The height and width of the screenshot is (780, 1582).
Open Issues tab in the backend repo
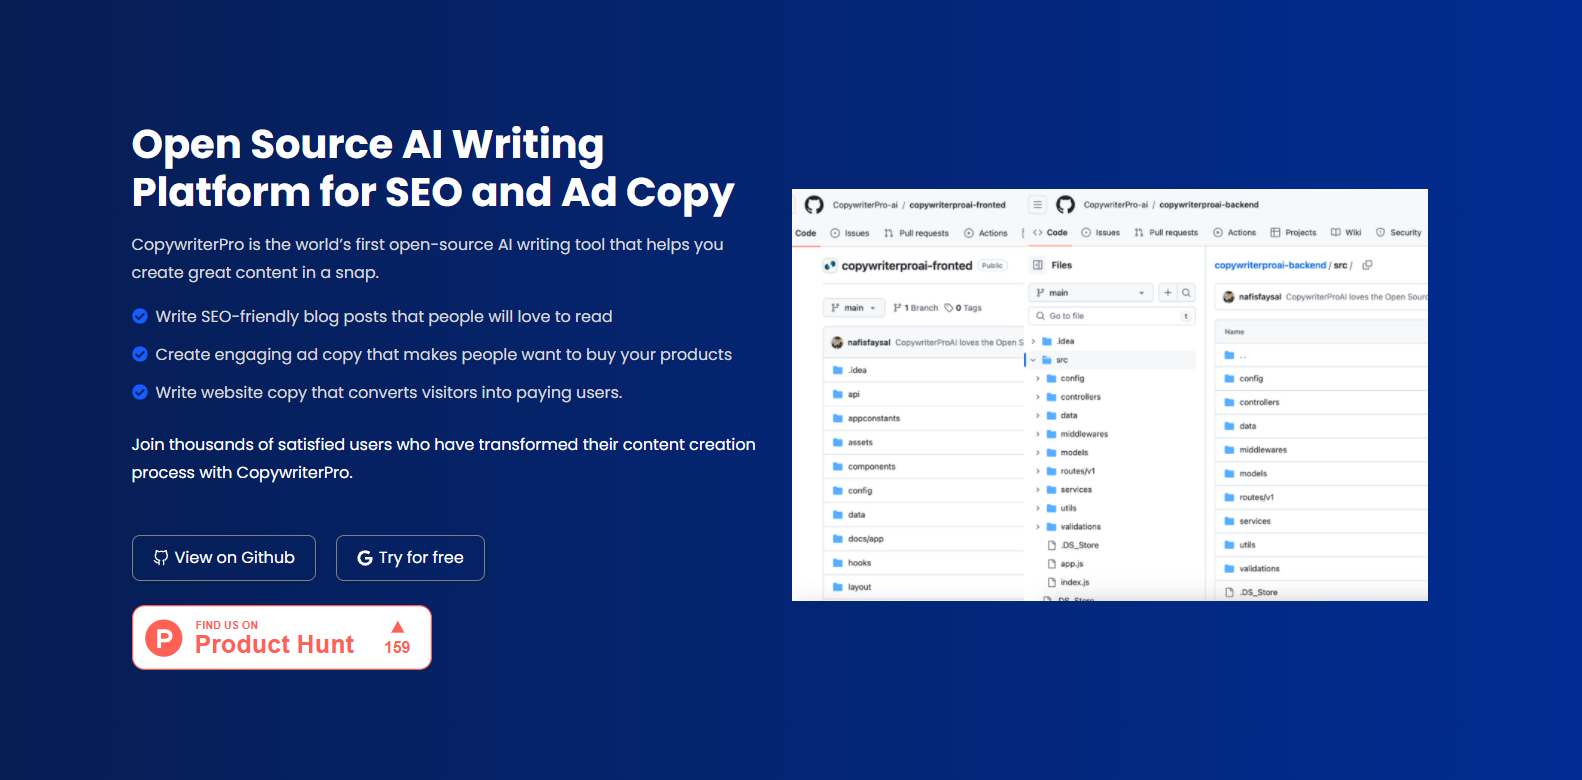[x=1101, y=233]
